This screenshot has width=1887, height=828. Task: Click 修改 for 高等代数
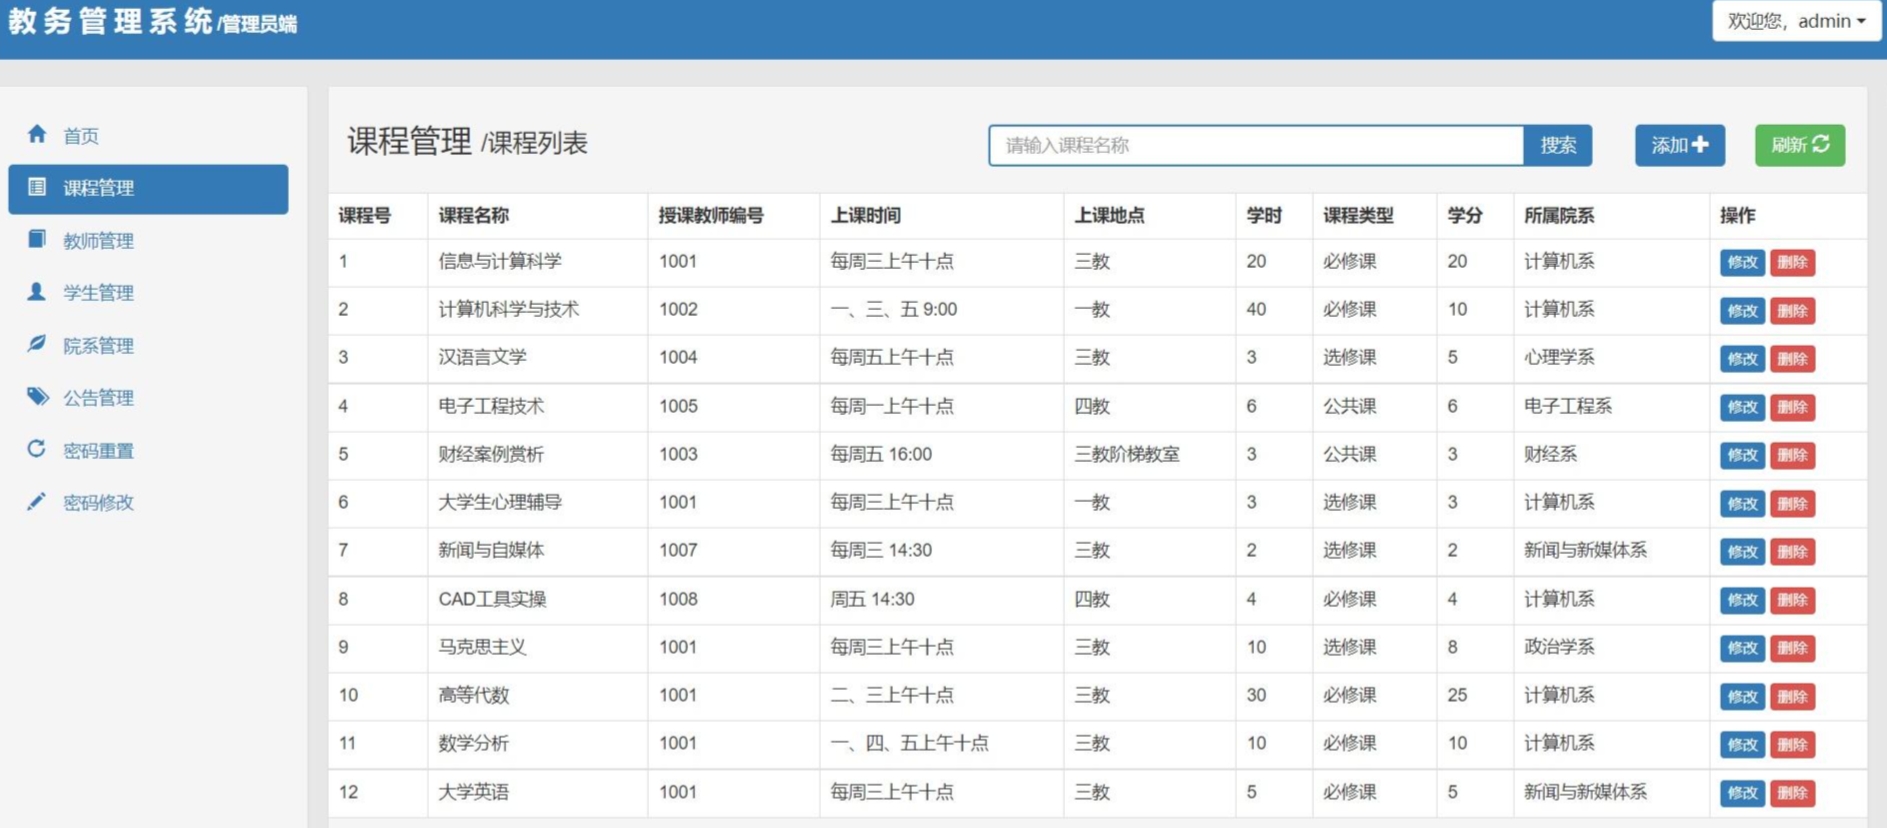[x=1742, y=696]
